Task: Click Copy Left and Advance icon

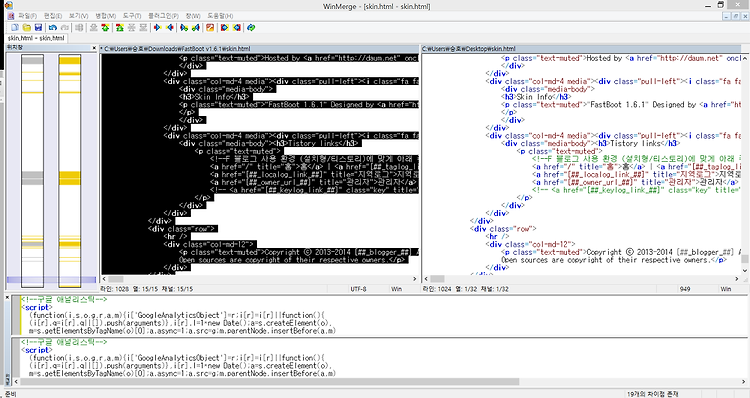Action: tap(196, 28)
